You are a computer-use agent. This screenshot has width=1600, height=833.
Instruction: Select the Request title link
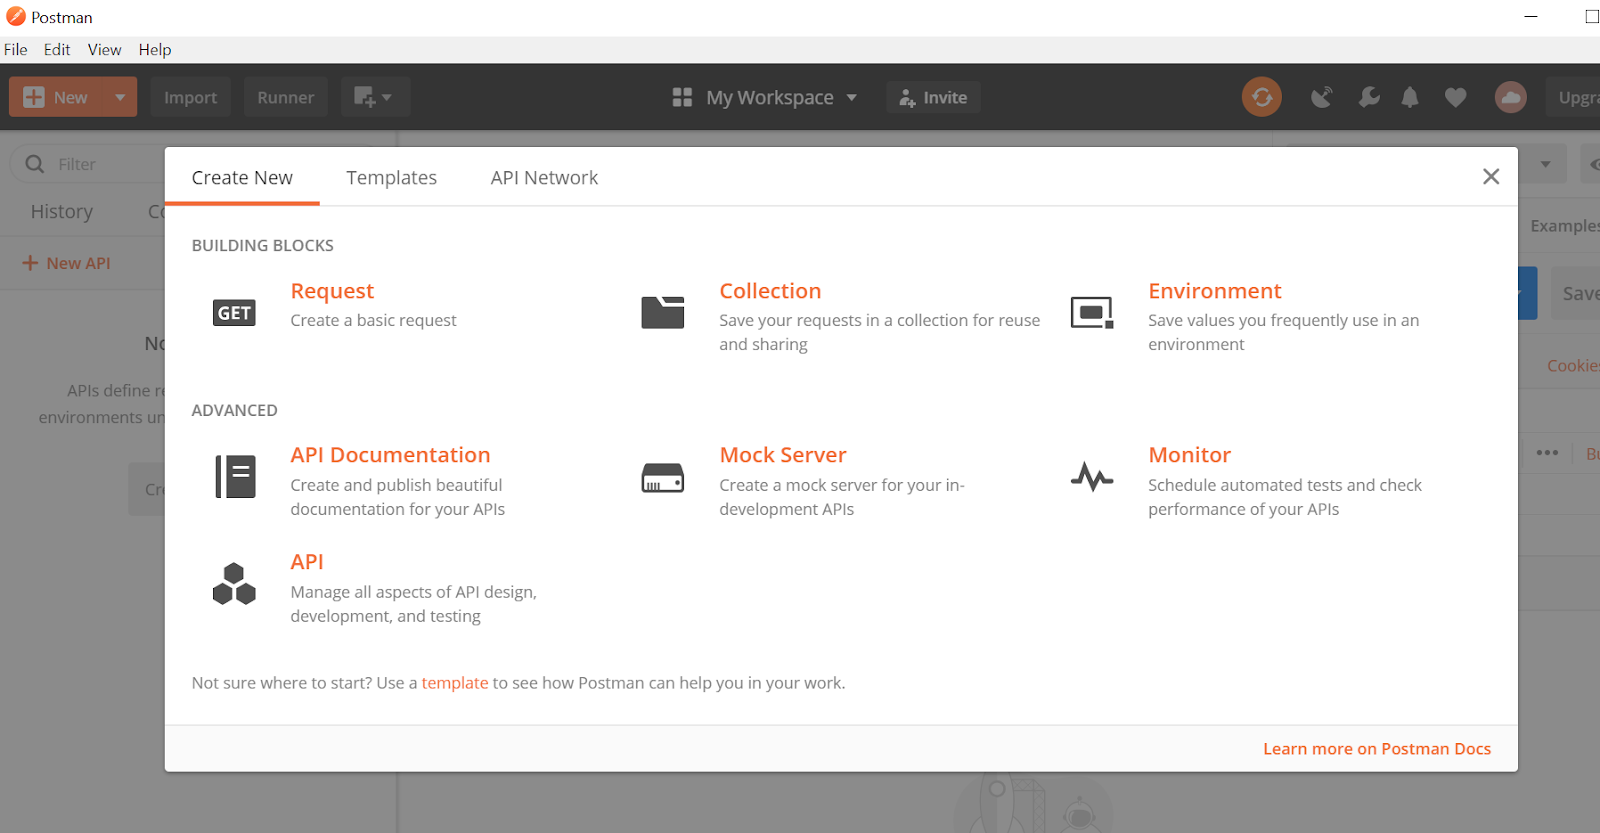(x=332, y=291)
